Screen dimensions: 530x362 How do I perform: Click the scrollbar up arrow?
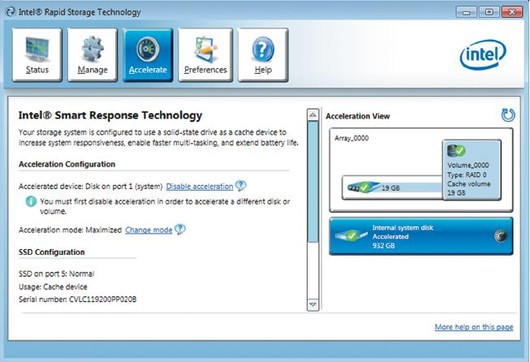(313, 115)
